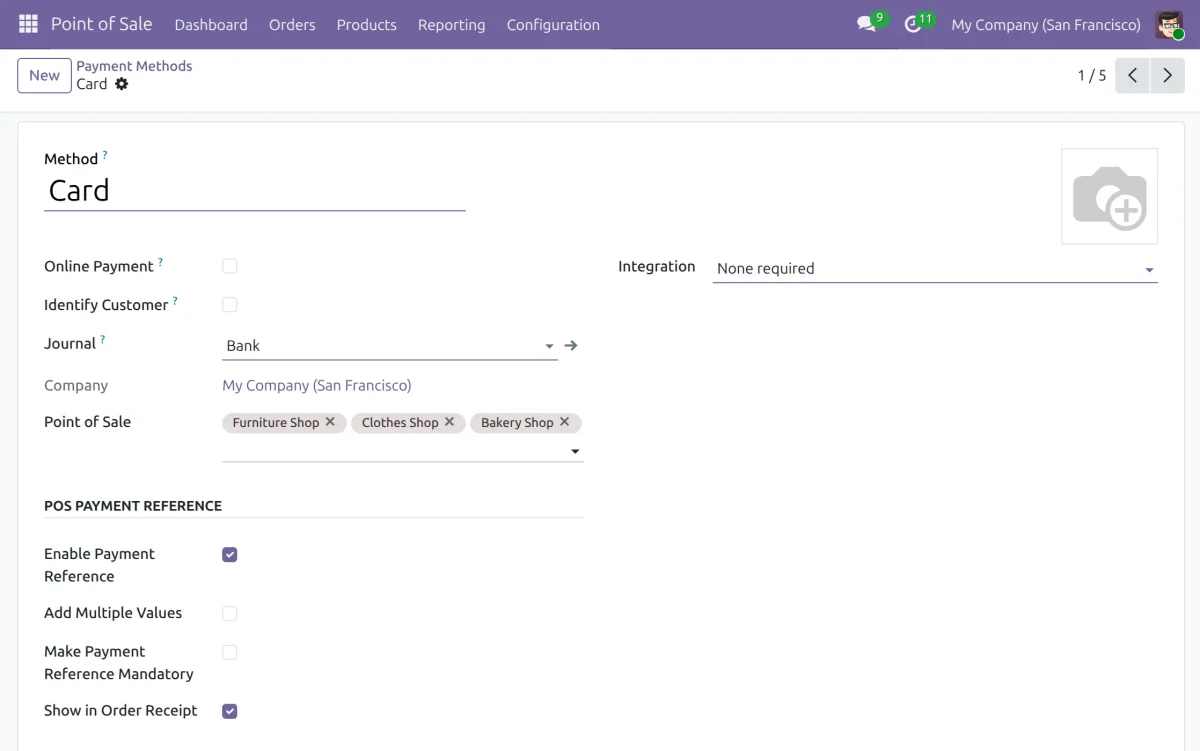Image resolution: width=1200 pixels, height=751 pixels.
Task: Switch company via My Company (San Francisco)
Action: (1046, 24)
